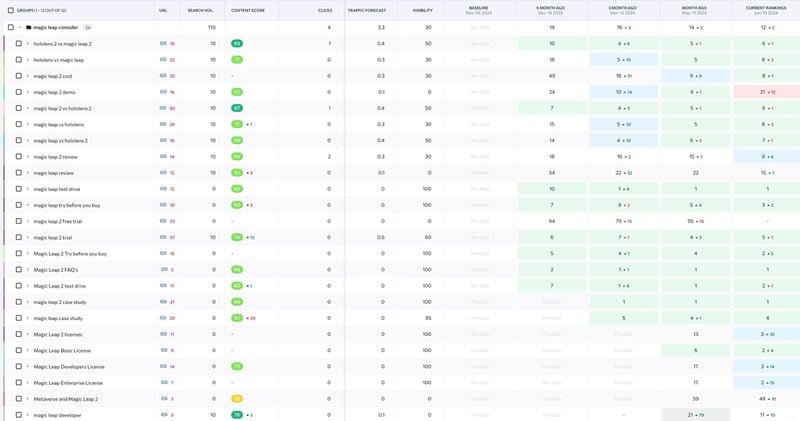Screen dimensions: 800x421
Task: Open URL link icon for magic leap 2 cost
Action: point(163,76)
